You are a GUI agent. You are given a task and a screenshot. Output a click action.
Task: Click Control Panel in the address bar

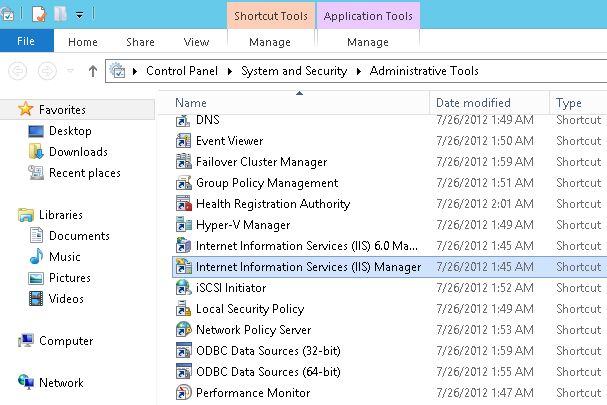pos(182,71)
